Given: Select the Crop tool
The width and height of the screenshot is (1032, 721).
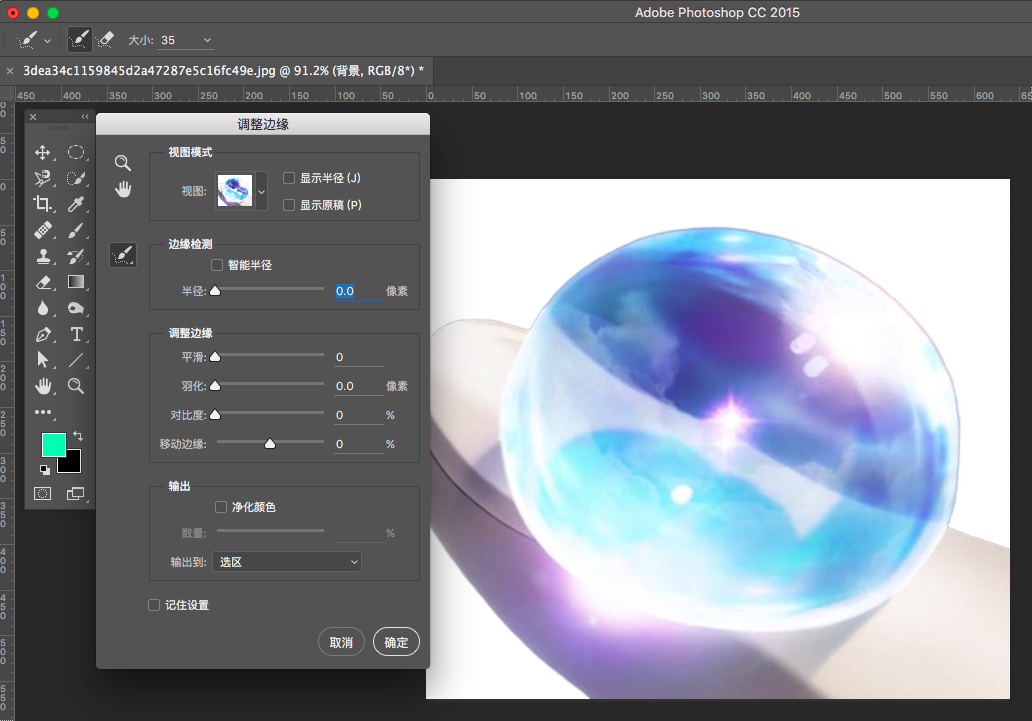Looking at the screenshot, I should [x=43, y=204].
